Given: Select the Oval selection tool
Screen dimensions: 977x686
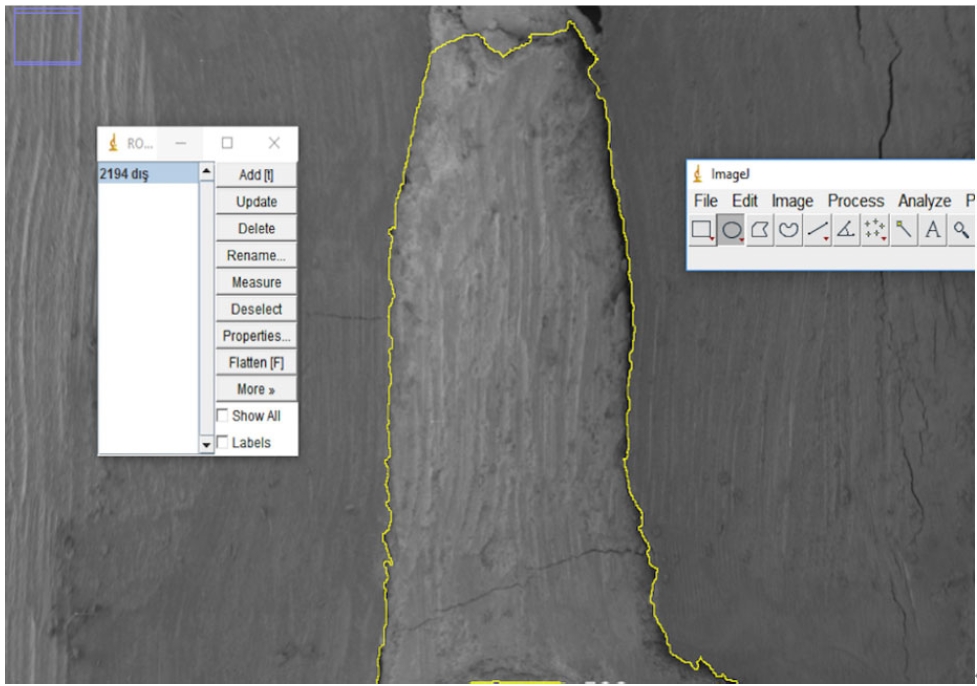Looking at the screenshot, I should [x=732, y=230].
